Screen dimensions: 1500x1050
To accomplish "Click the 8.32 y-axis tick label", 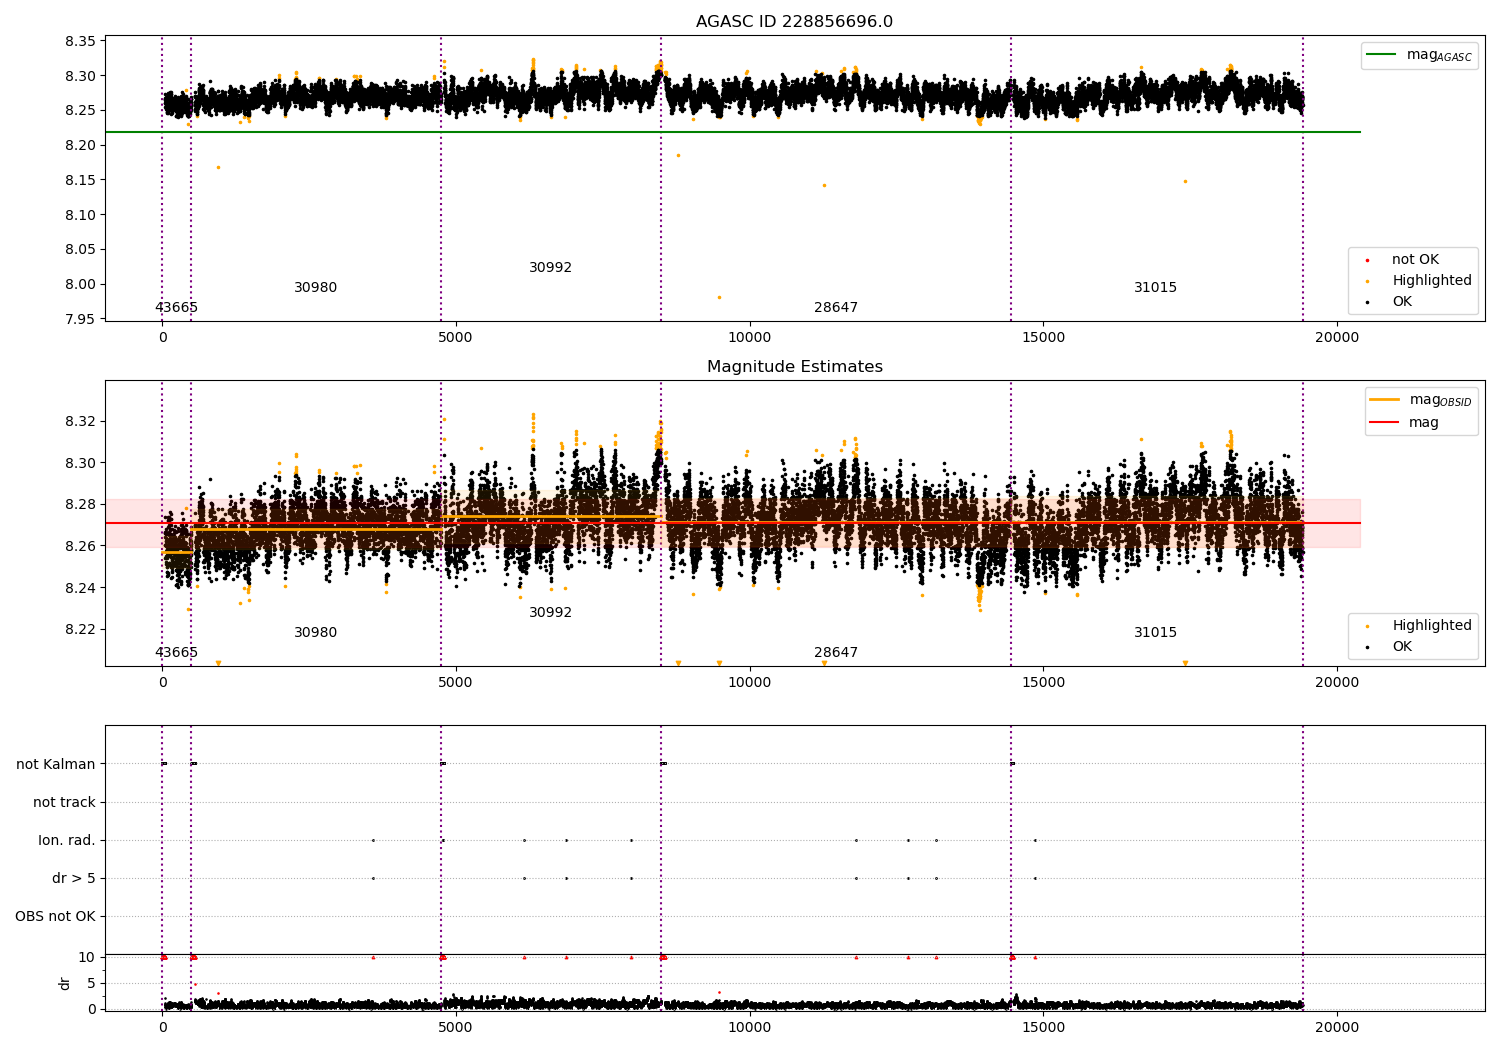I will click(x=81, y=421).
